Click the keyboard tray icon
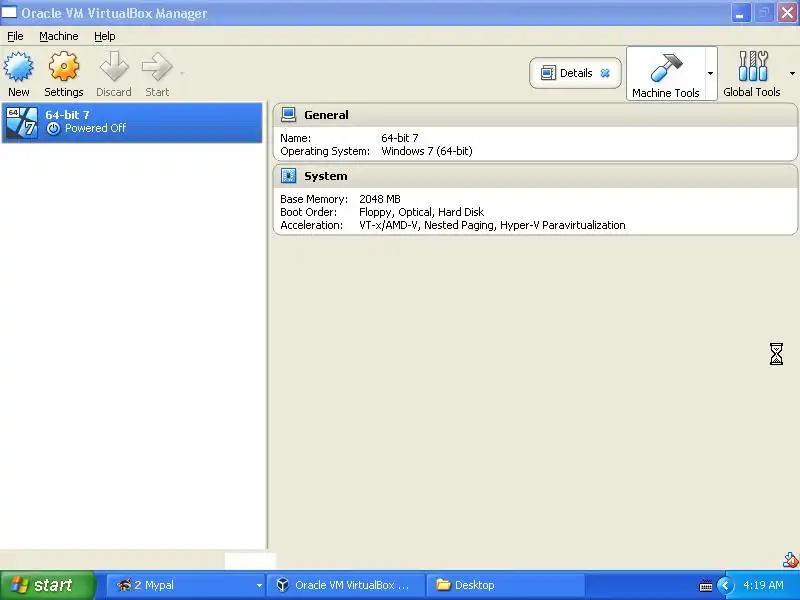This screenshot has height=600, width=800. point(706,586)
